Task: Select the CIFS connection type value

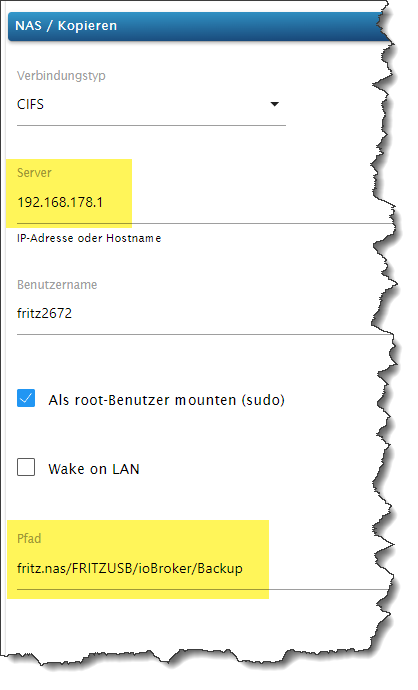Action: pos(30,104)
